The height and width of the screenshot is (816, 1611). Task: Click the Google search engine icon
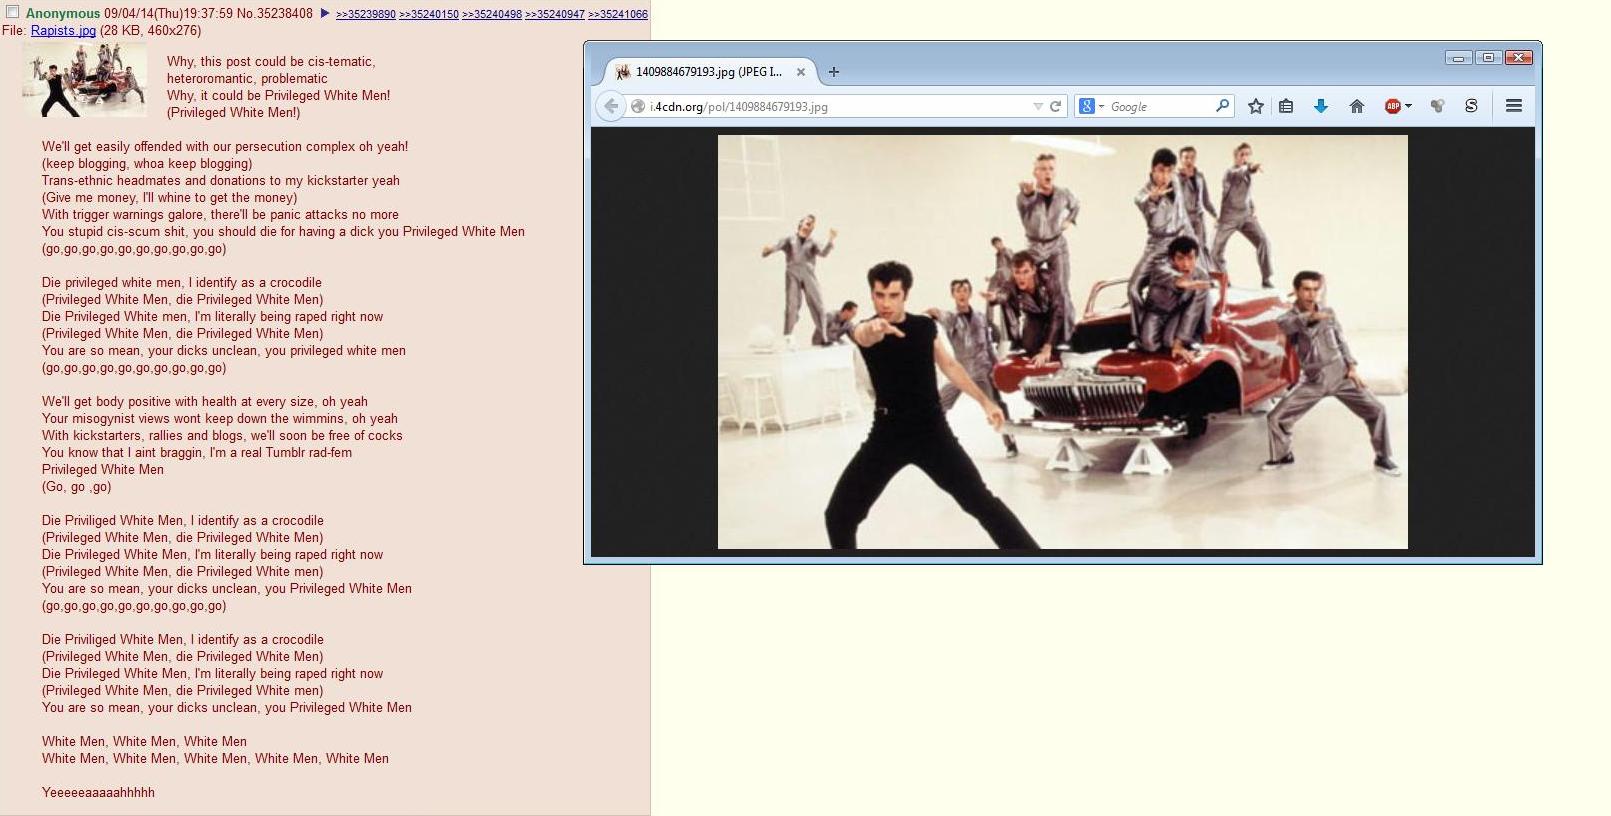pyautogui.click(x=1086, y=106)
